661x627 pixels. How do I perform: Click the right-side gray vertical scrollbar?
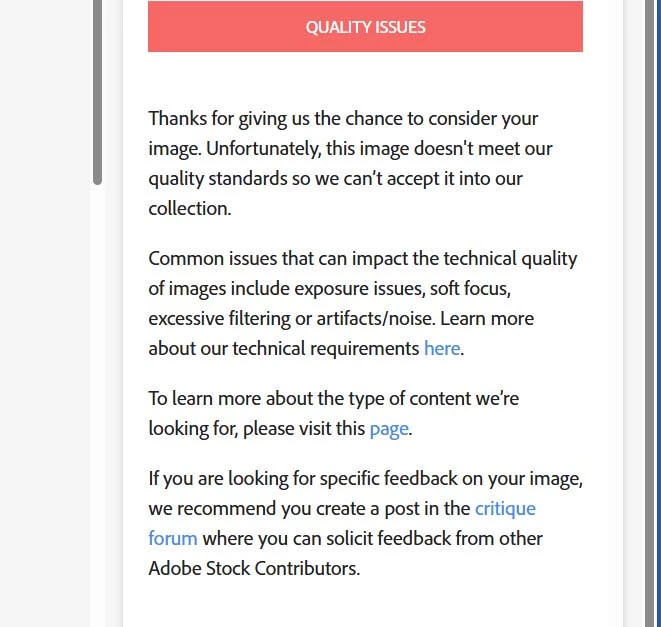pos(647,300)
